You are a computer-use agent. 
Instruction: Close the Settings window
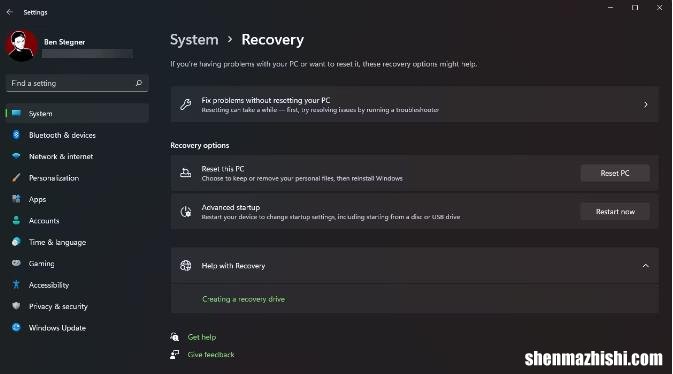(x=659, y=8)
